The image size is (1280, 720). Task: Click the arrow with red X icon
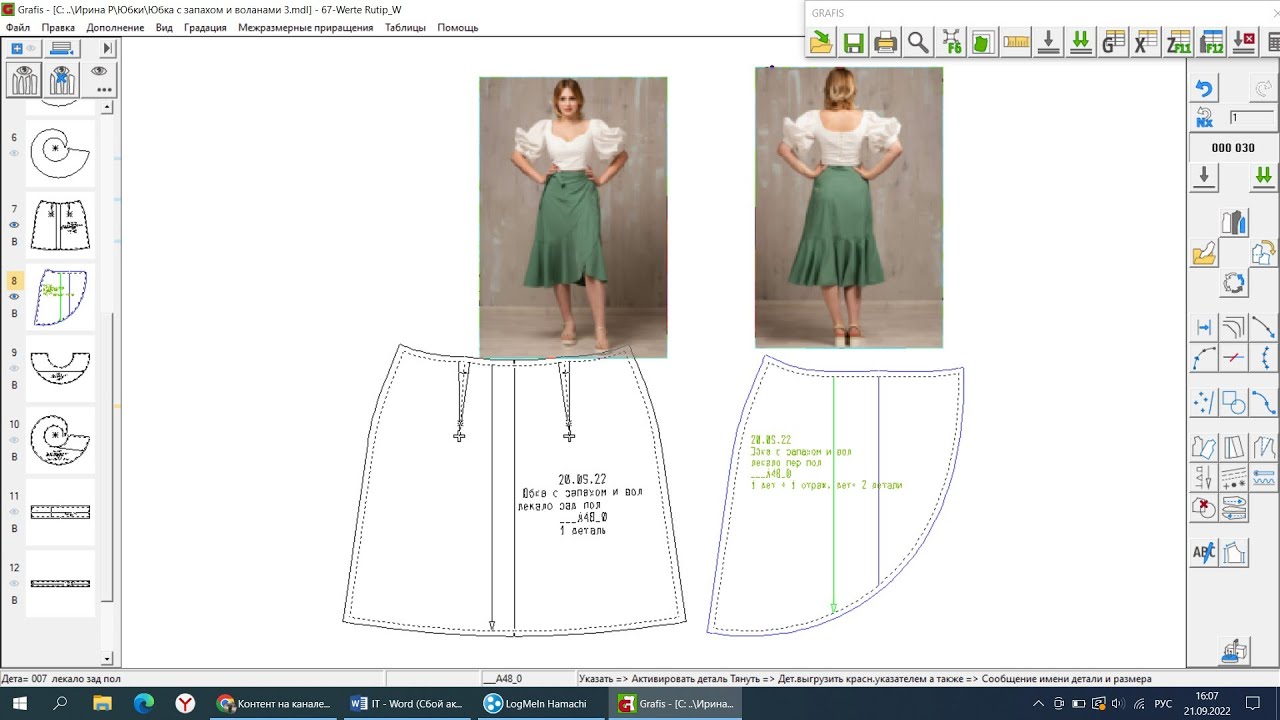coord(1243,42)
